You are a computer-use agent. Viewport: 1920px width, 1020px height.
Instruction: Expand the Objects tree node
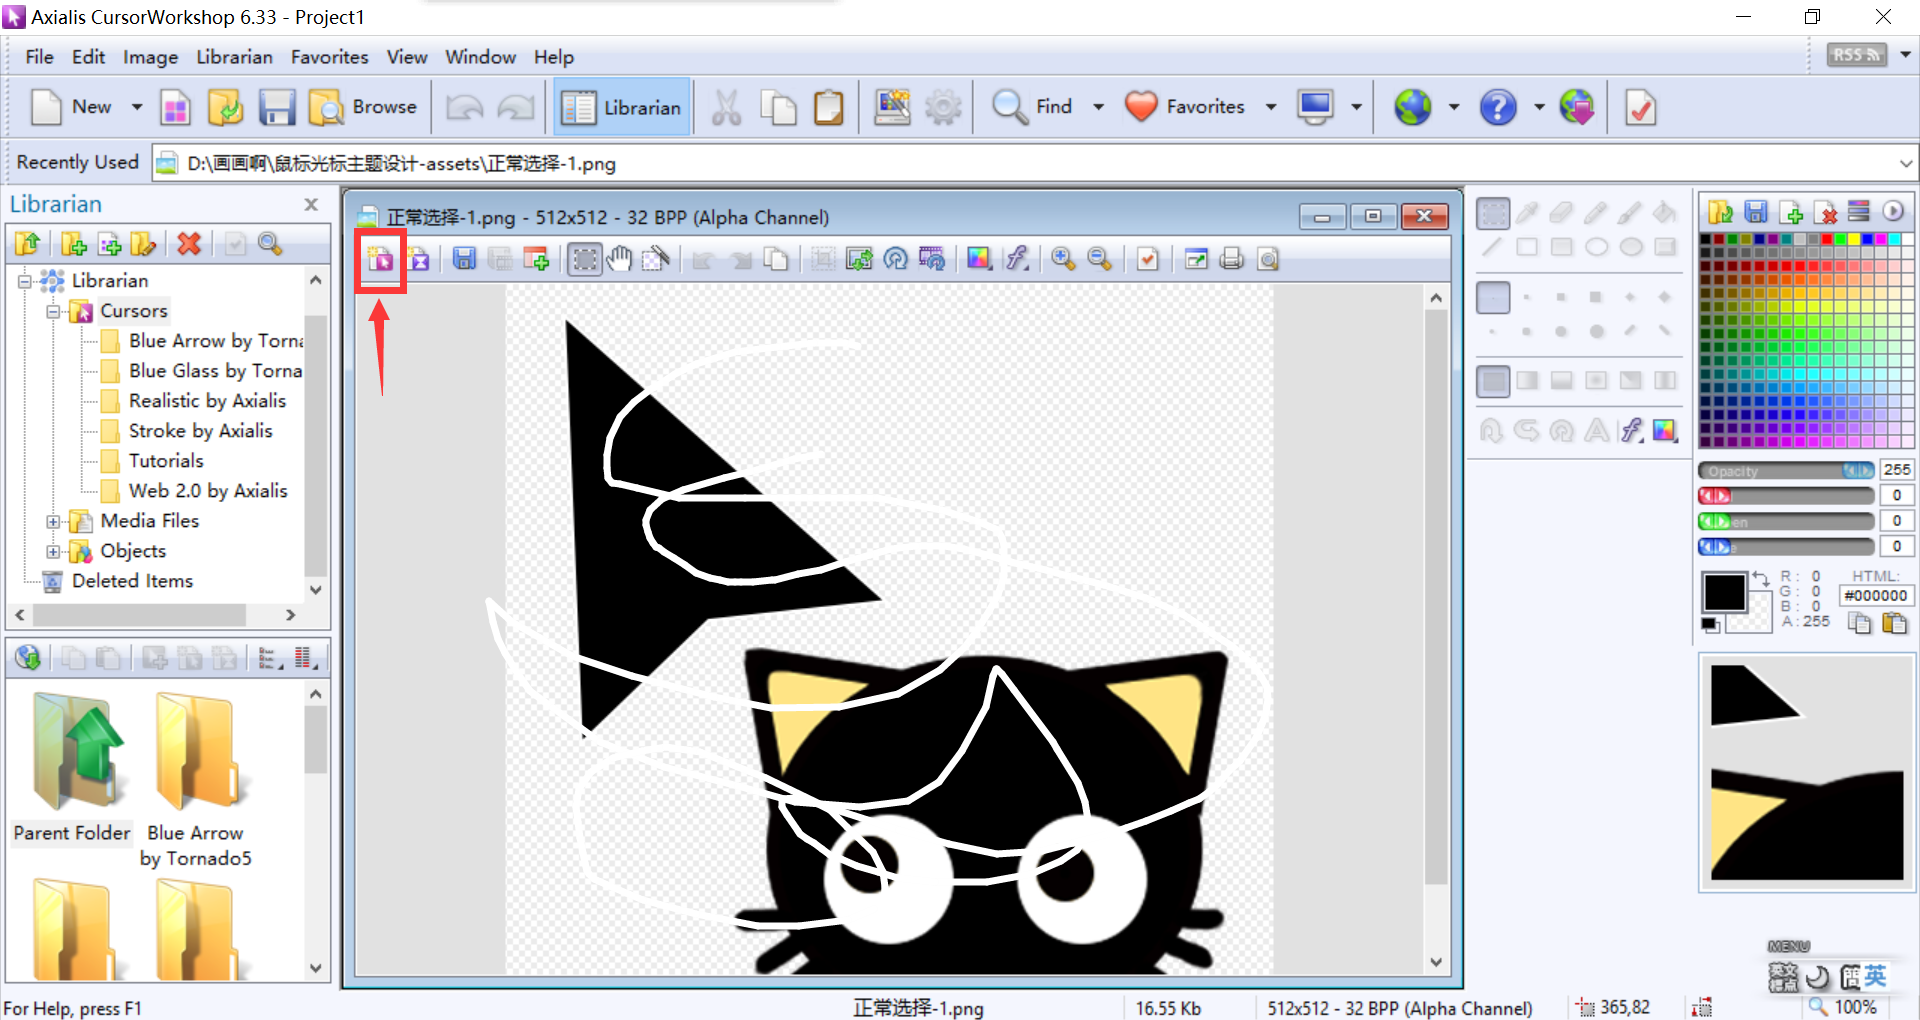[x=54, y=552]
